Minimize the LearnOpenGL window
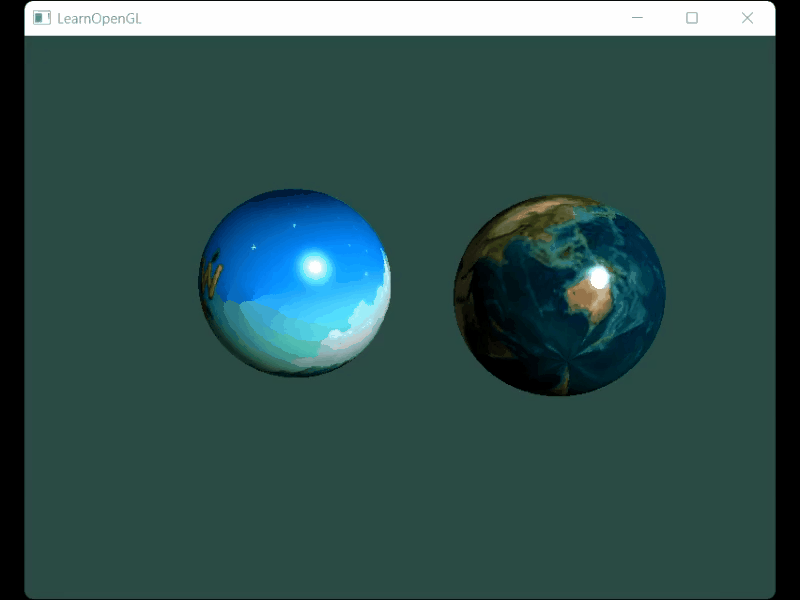The image size is (800, 600). coord(637,18)
